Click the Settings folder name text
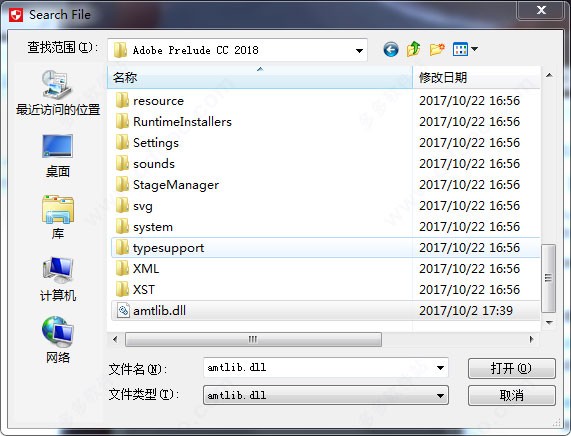The height and width of the screenshot is (436, 571). (x=156, y=143)
